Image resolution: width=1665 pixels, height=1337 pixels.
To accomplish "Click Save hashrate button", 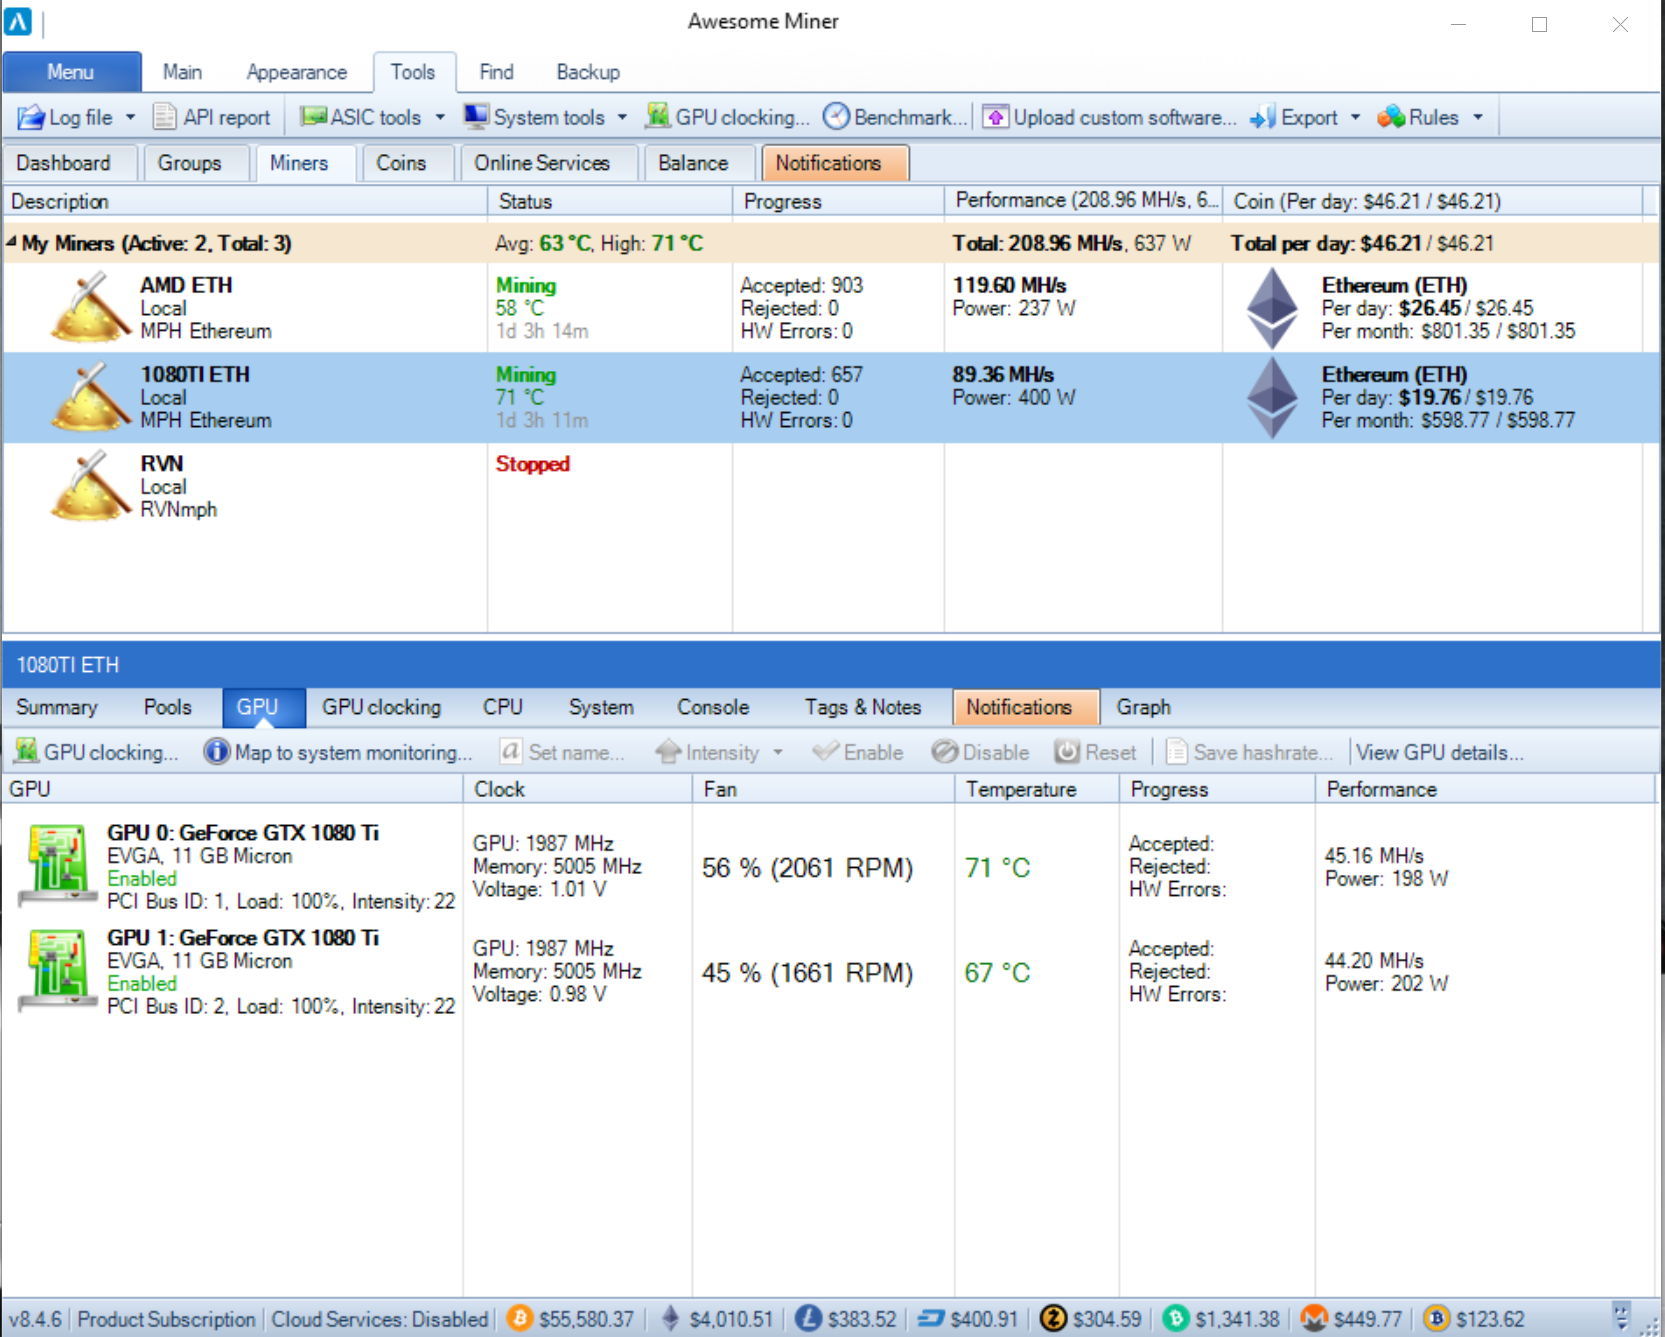I will [x=1249, y=752].
